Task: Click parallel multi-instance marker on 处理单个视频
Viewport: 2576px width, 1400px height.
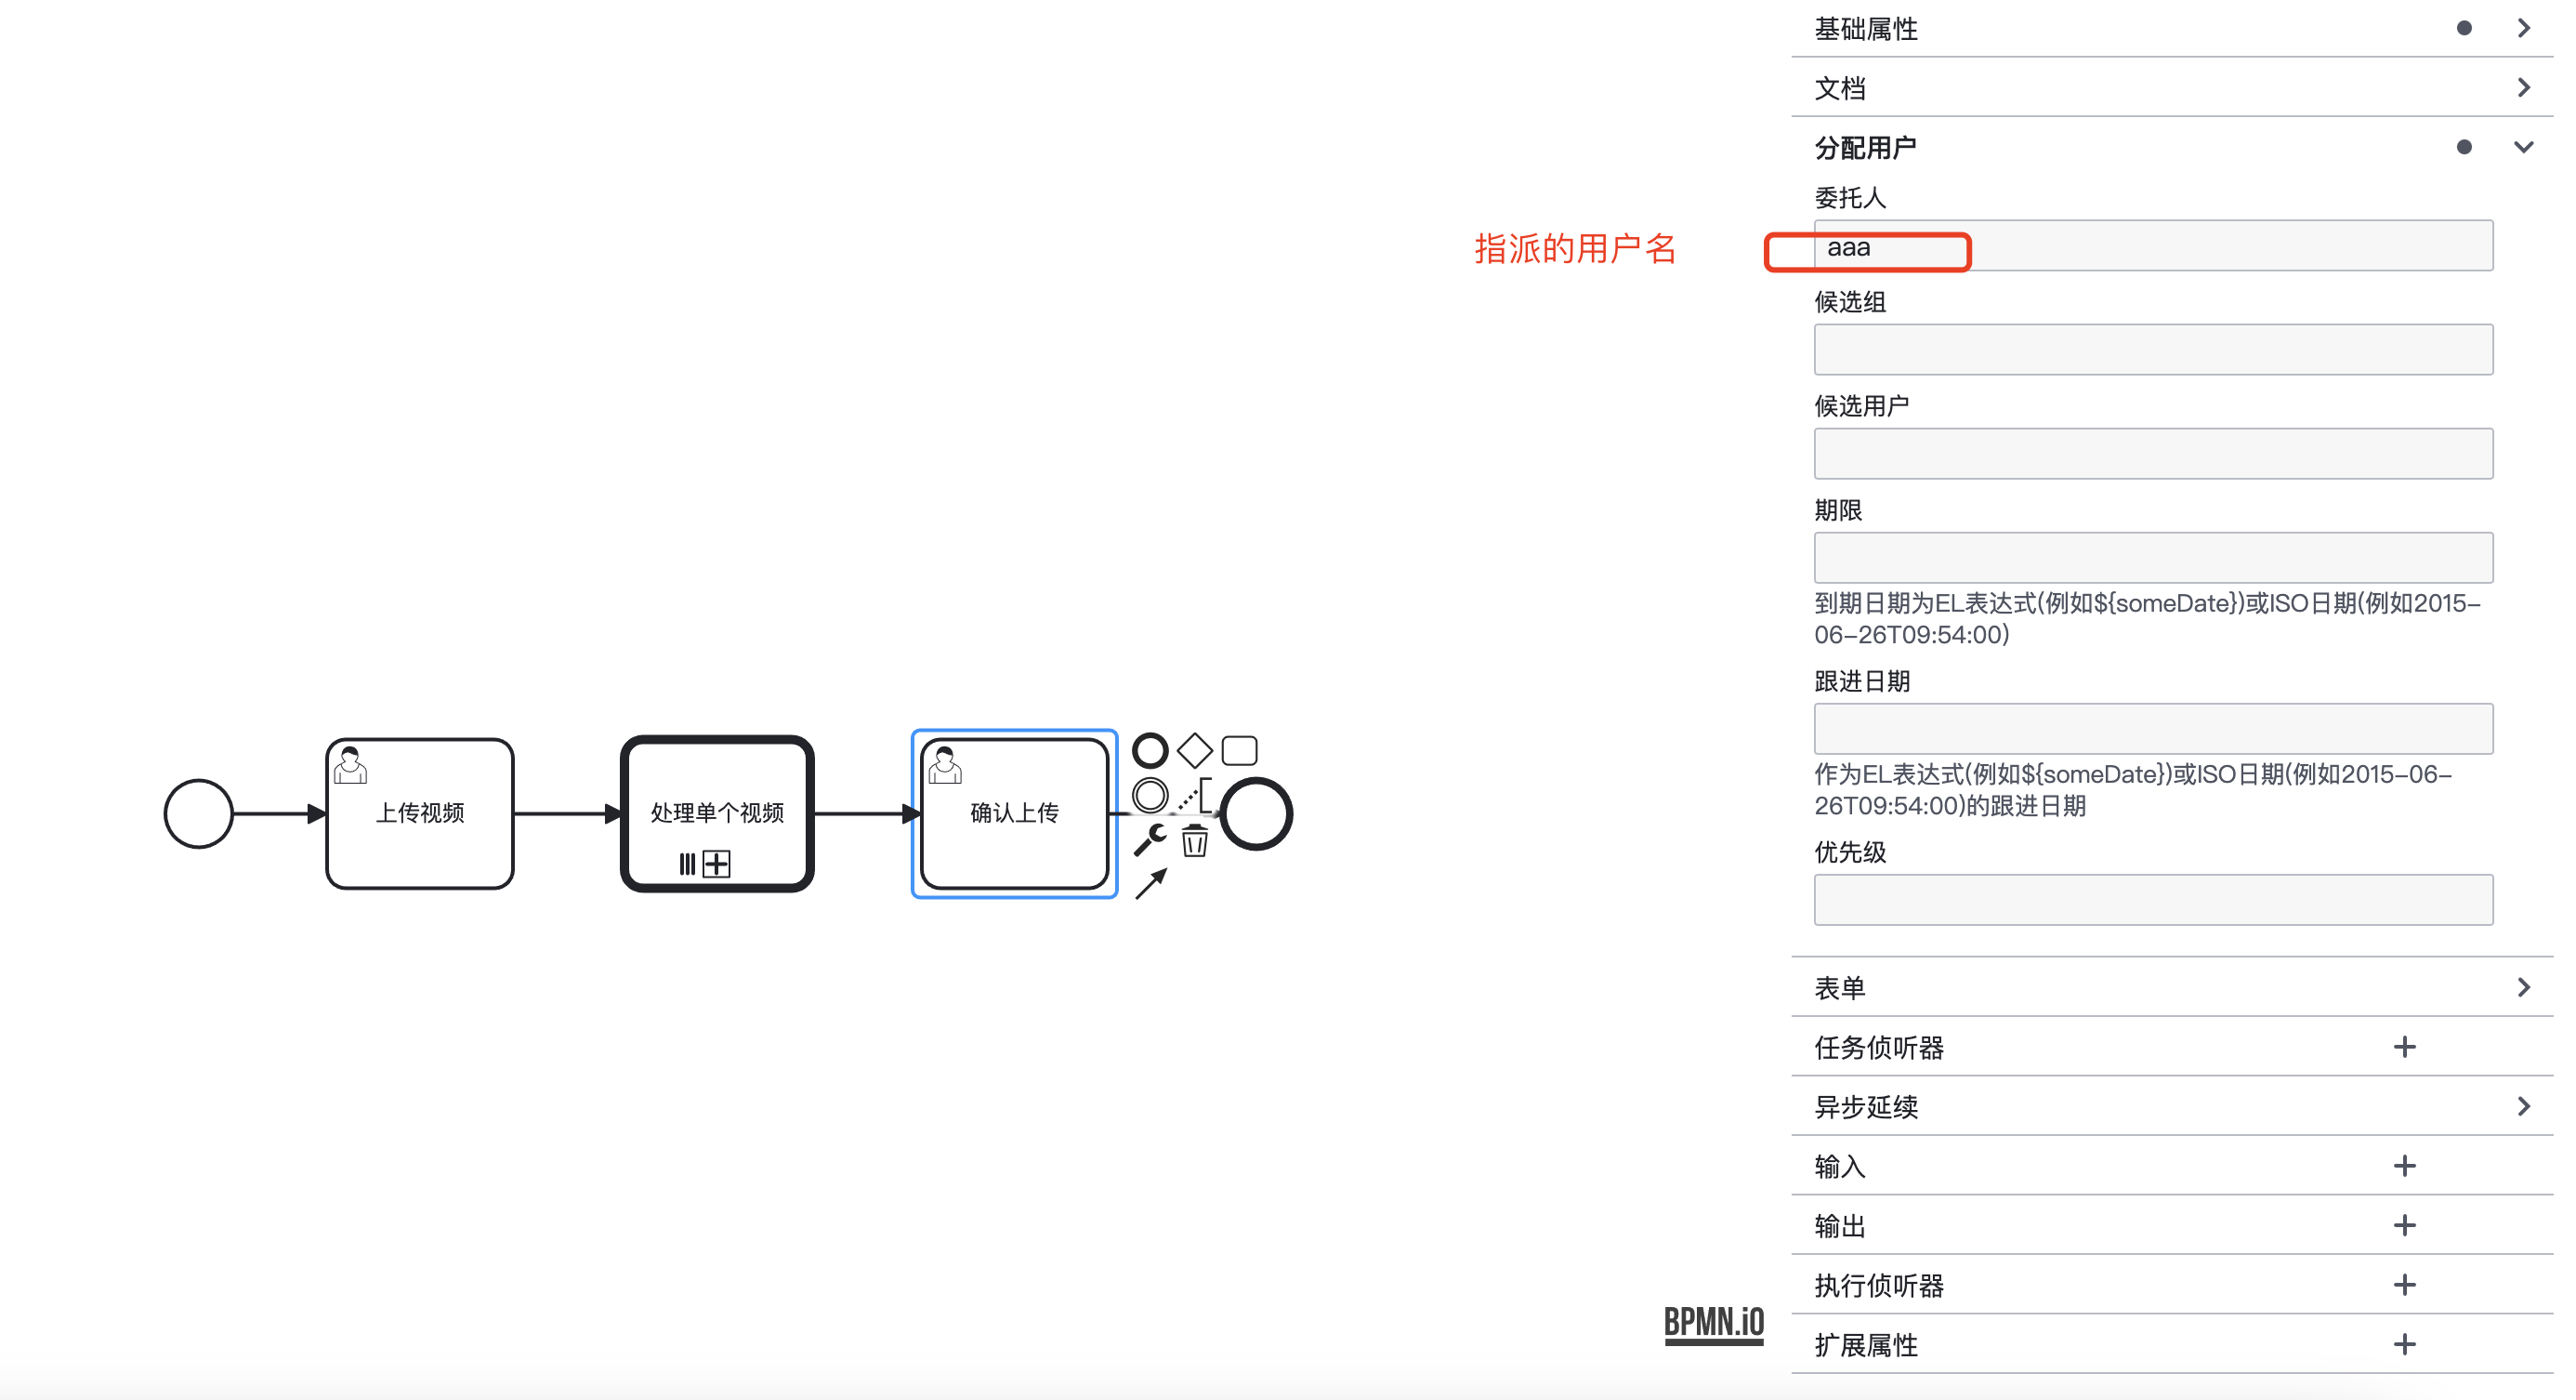Action: [x=687, y=863]
